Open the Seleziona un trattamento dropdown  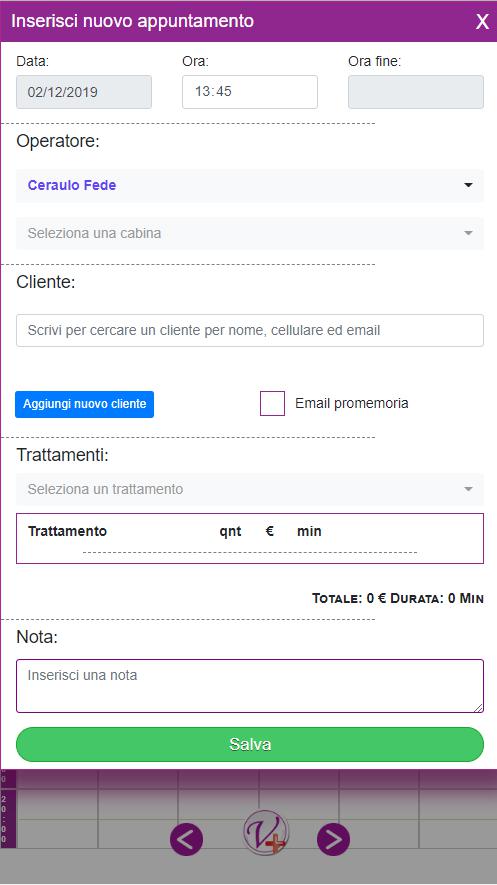(x=250, y=489)
